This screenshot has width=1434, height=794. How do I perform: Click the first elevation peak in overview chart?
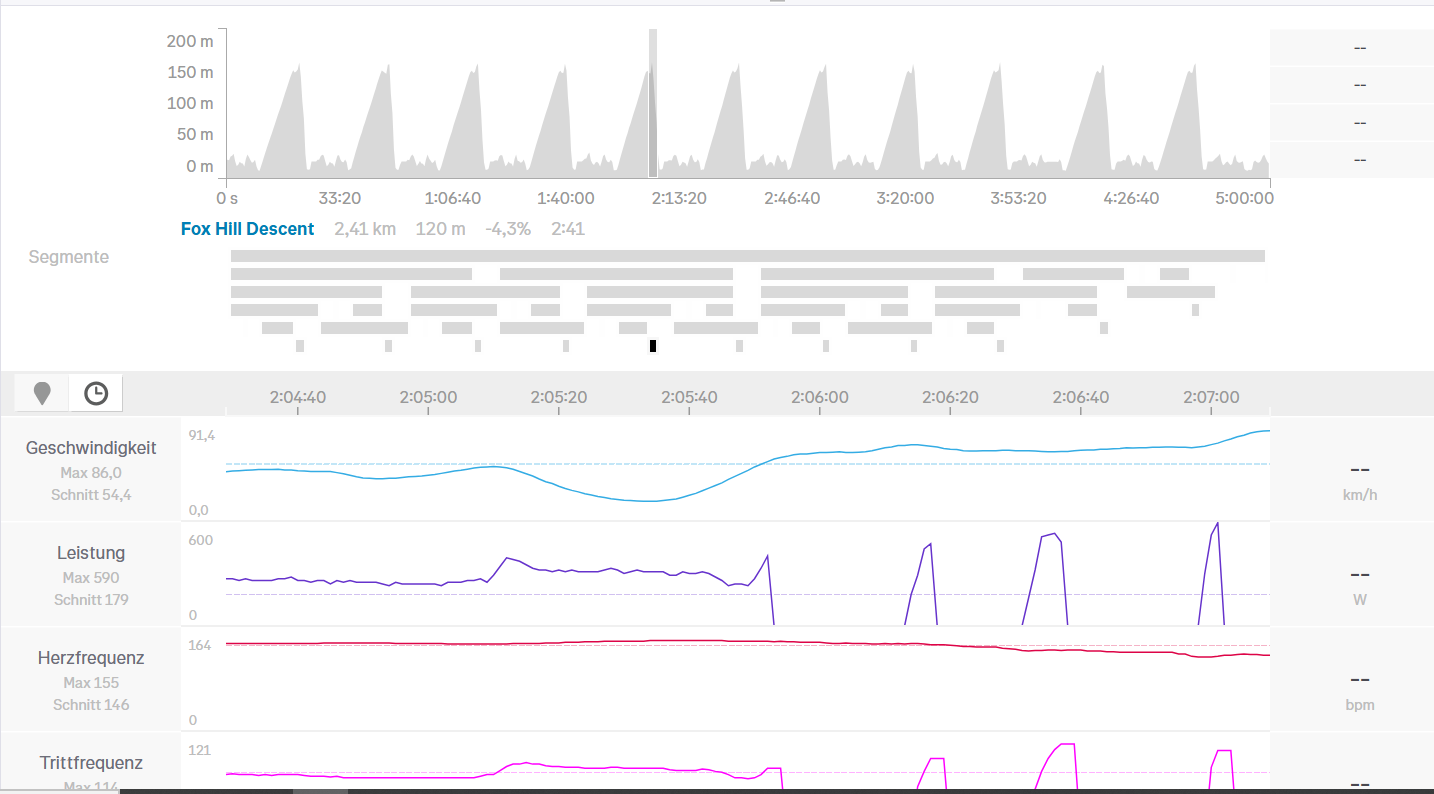point(295,72)
